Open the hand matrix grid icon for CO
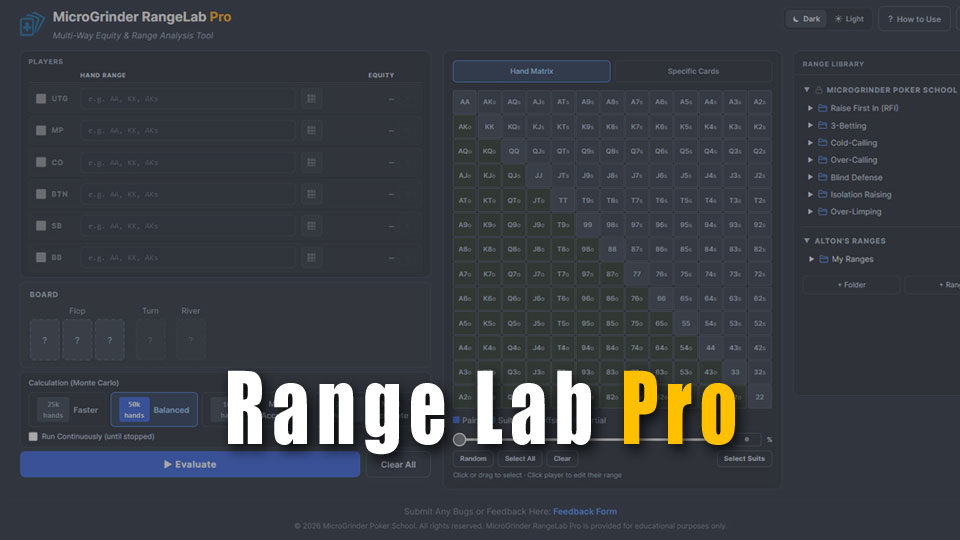Screen dimensions: 960x540 311,162
